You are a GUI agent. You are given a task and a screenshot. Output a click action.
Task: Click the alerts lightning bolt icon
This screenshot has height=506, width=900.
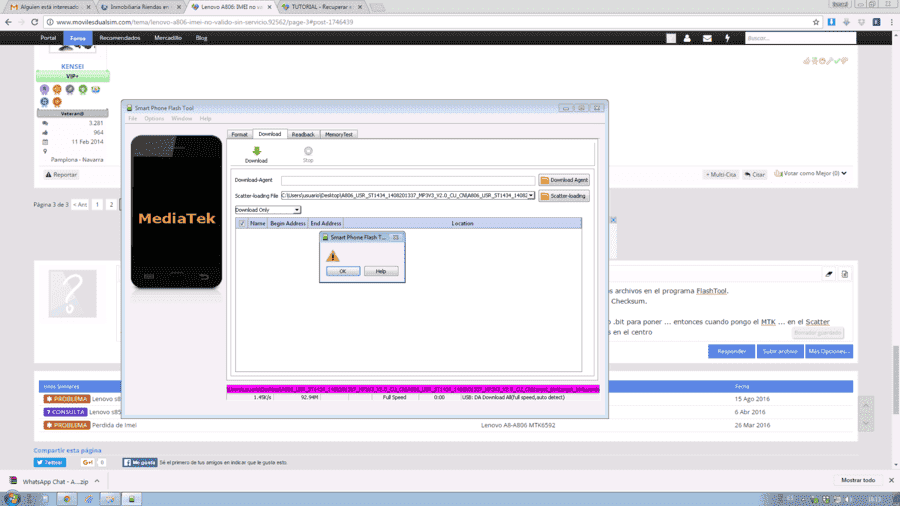coord(727,38)
